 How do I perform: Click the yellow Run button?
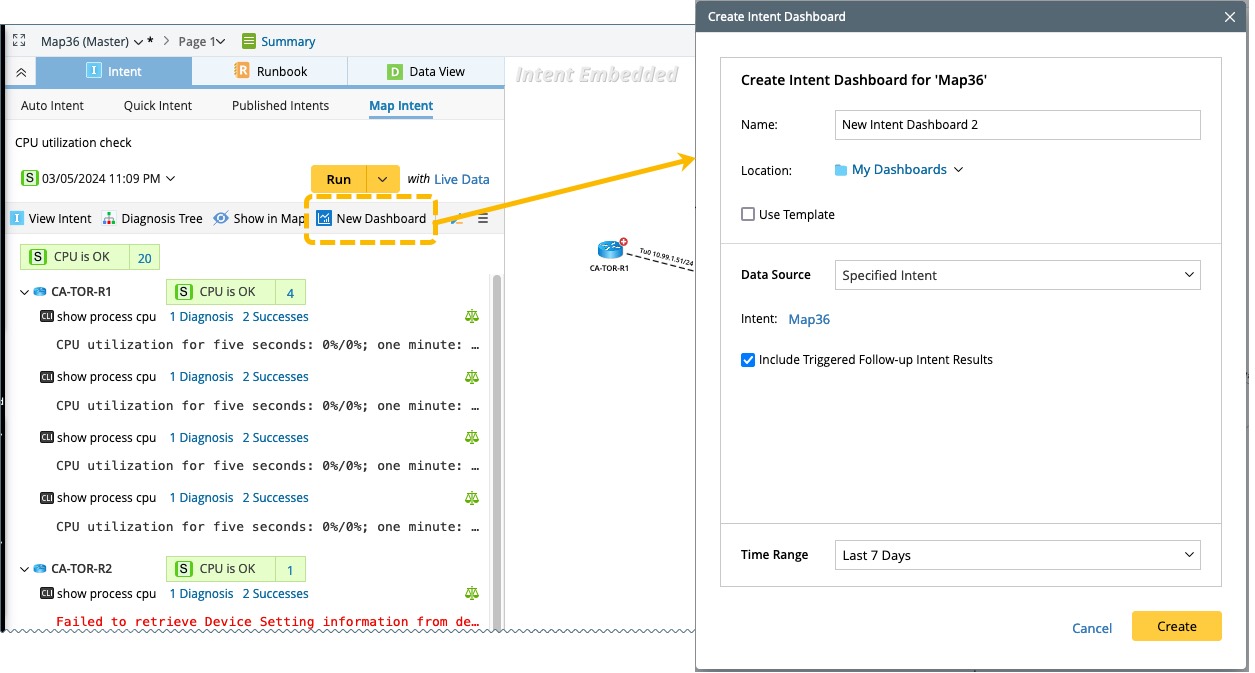coord(339,179)
